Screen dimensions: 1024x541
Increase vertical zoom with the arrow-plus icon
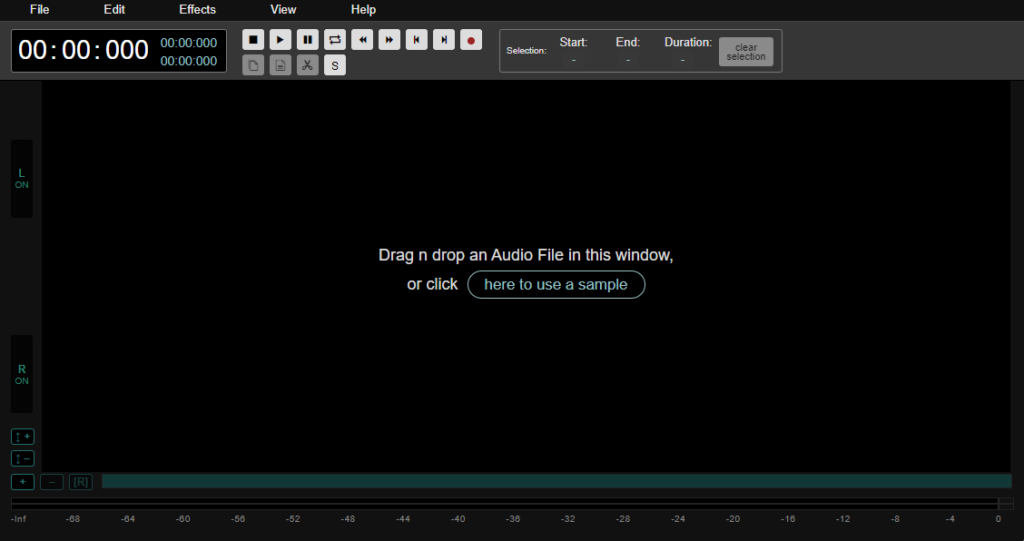click(x=22, y=436)
